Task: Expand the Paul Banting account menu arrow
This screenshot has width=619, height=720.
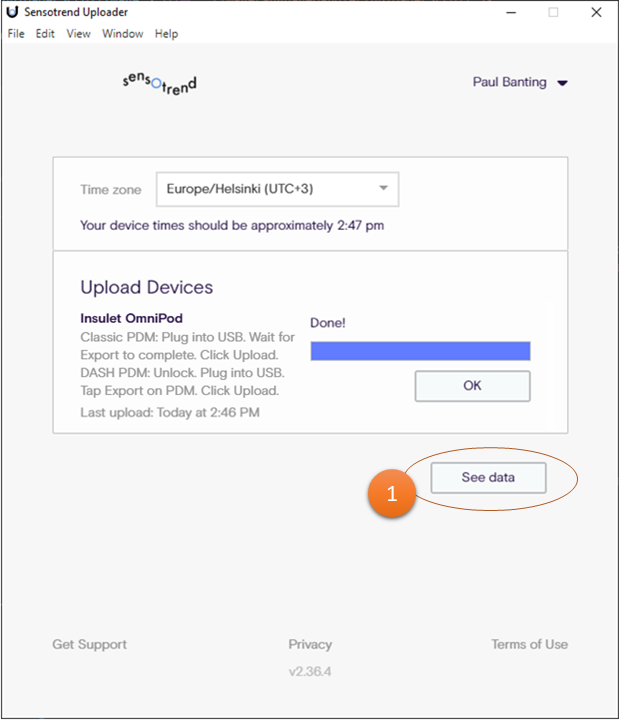Action: coord(563,83)
